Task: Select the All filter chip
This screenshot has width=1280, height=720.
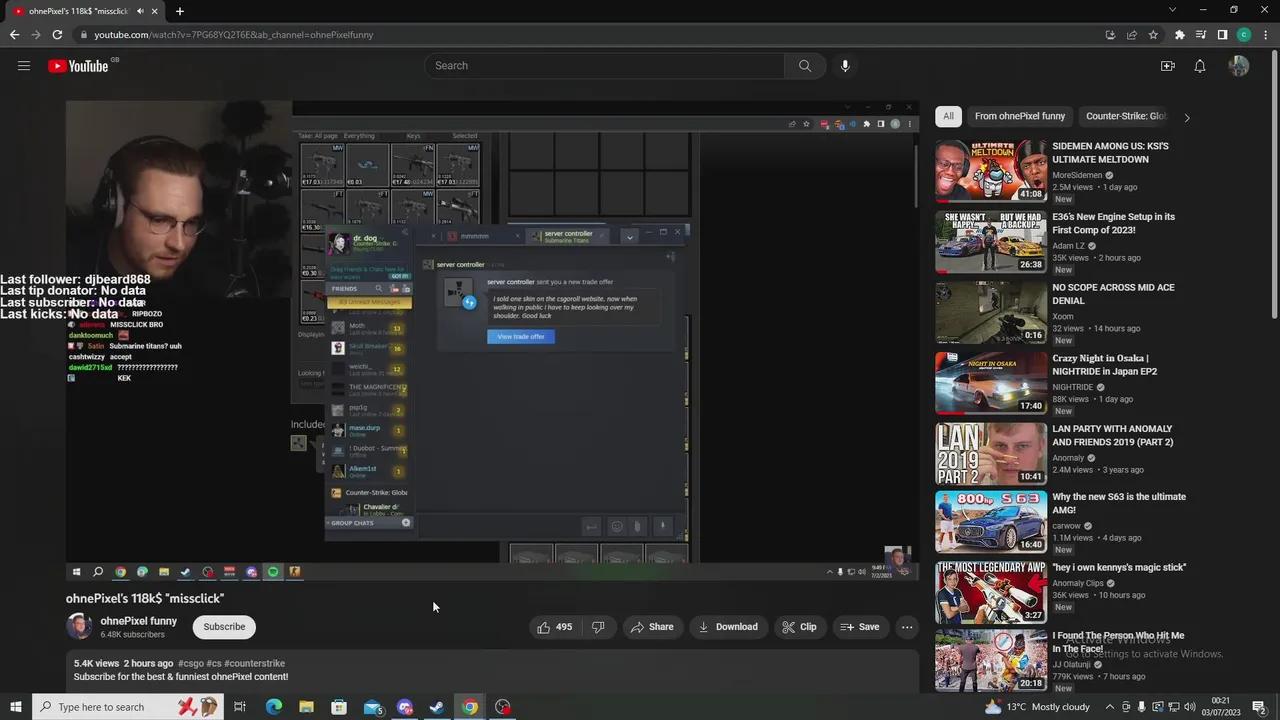Action: tap(948, 116)
